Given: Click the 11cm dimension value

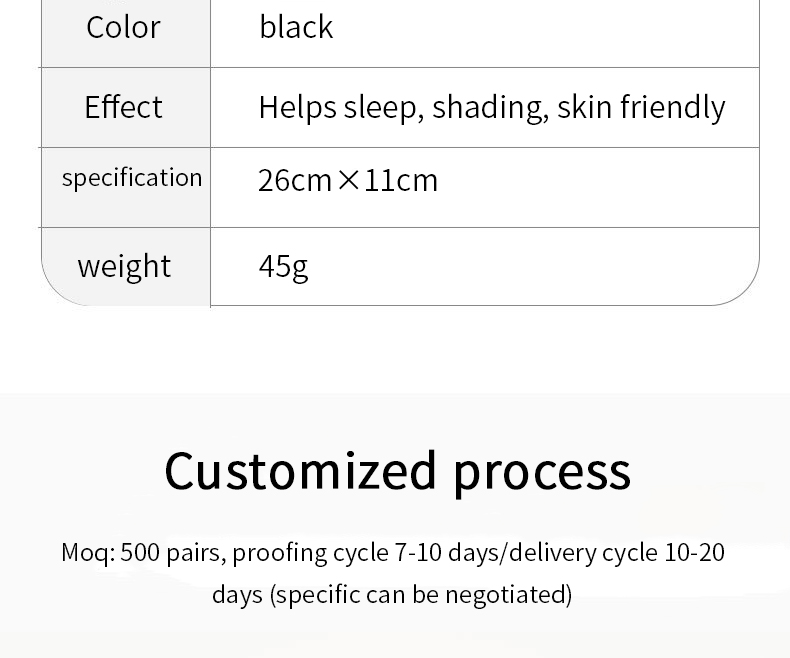Looking at the screenshot, I should [x=401, y=181].
